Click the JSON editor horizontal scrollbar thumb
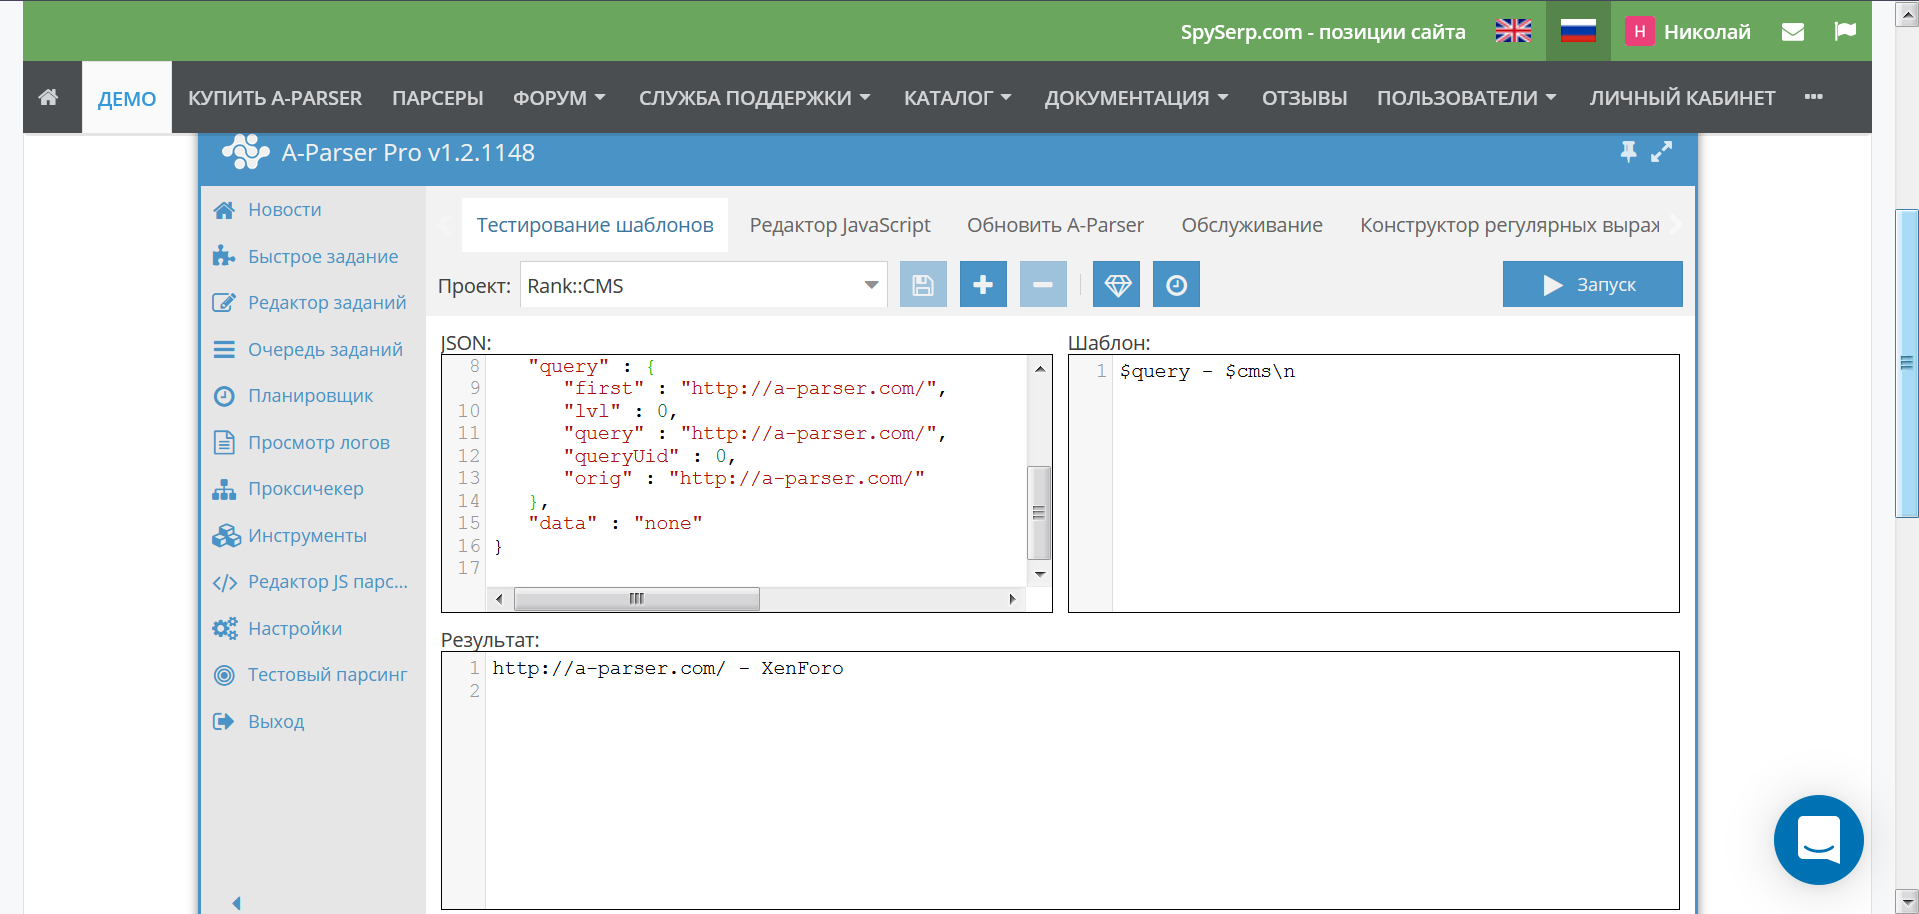This screenshot has height=914, width=1919. 636,599
